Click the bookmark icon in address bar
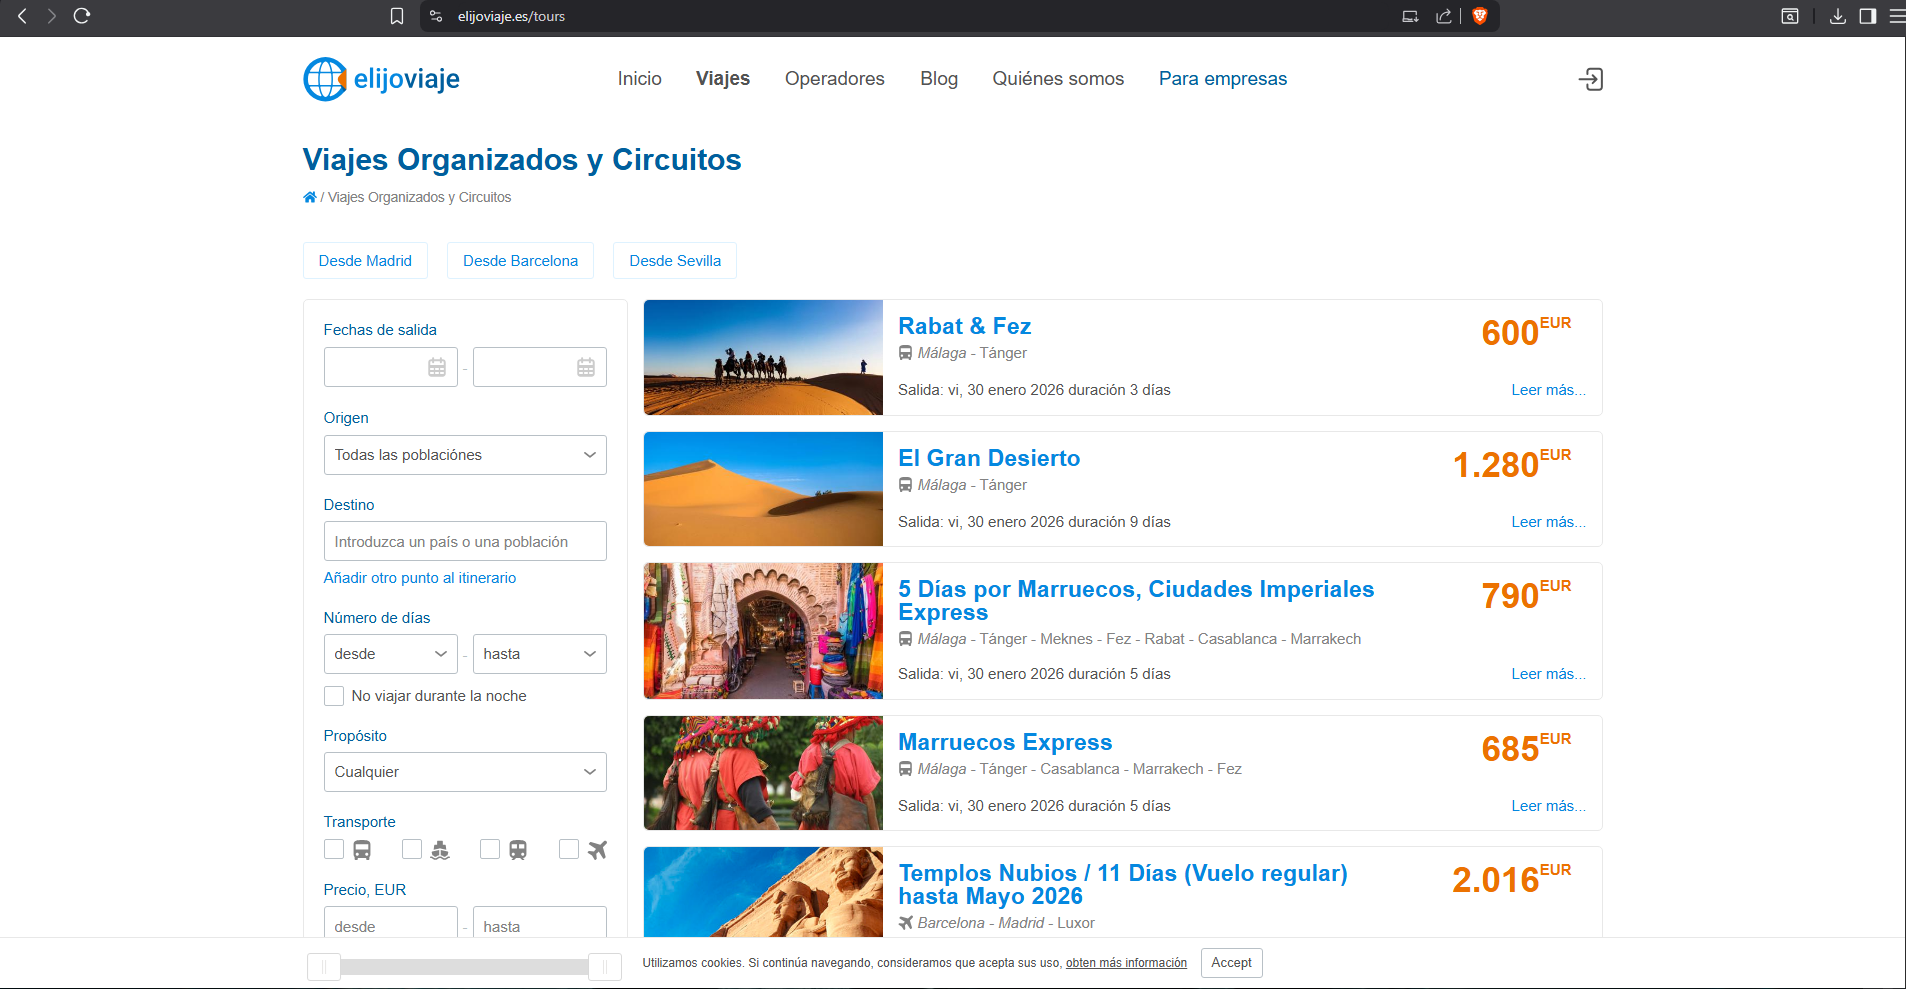This screenshot has height=989, width=1906. point(397,16)
